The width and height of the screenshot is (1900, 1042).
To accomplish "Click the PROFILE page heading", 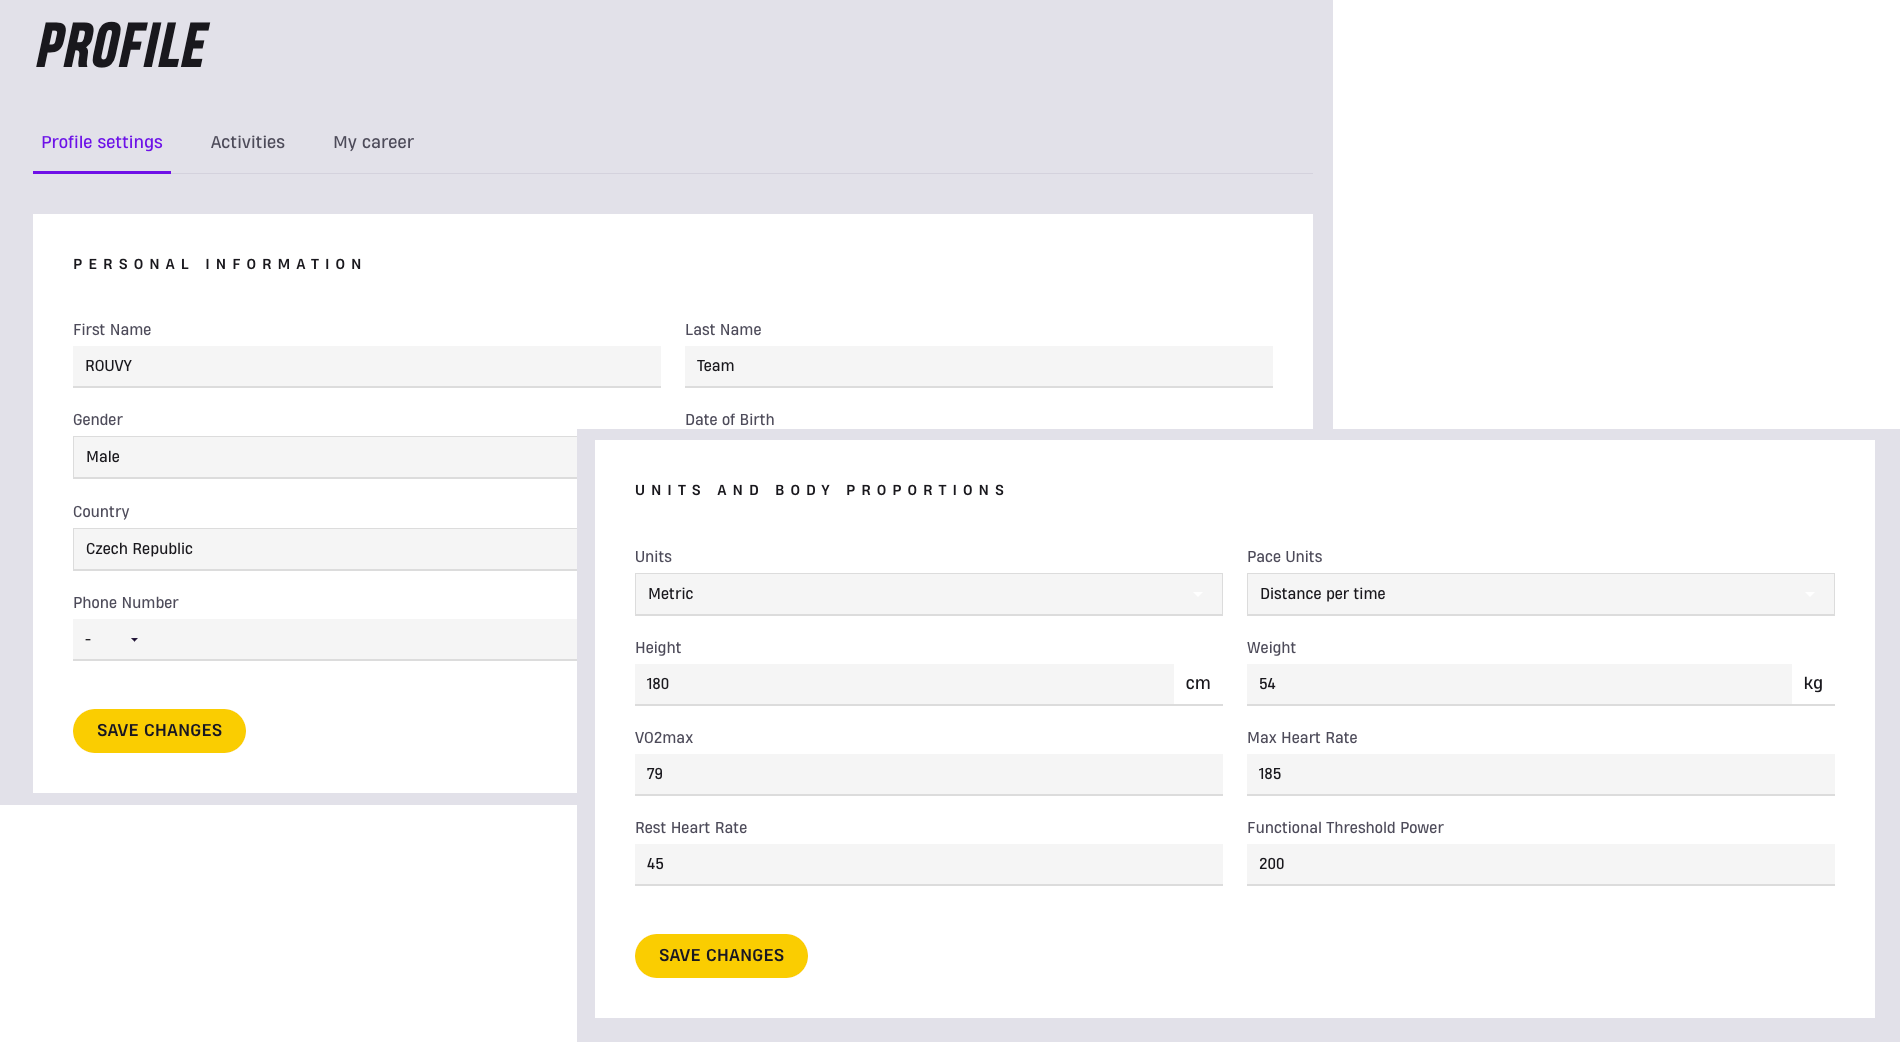I will pyautogui.click(x=122, y=46).
